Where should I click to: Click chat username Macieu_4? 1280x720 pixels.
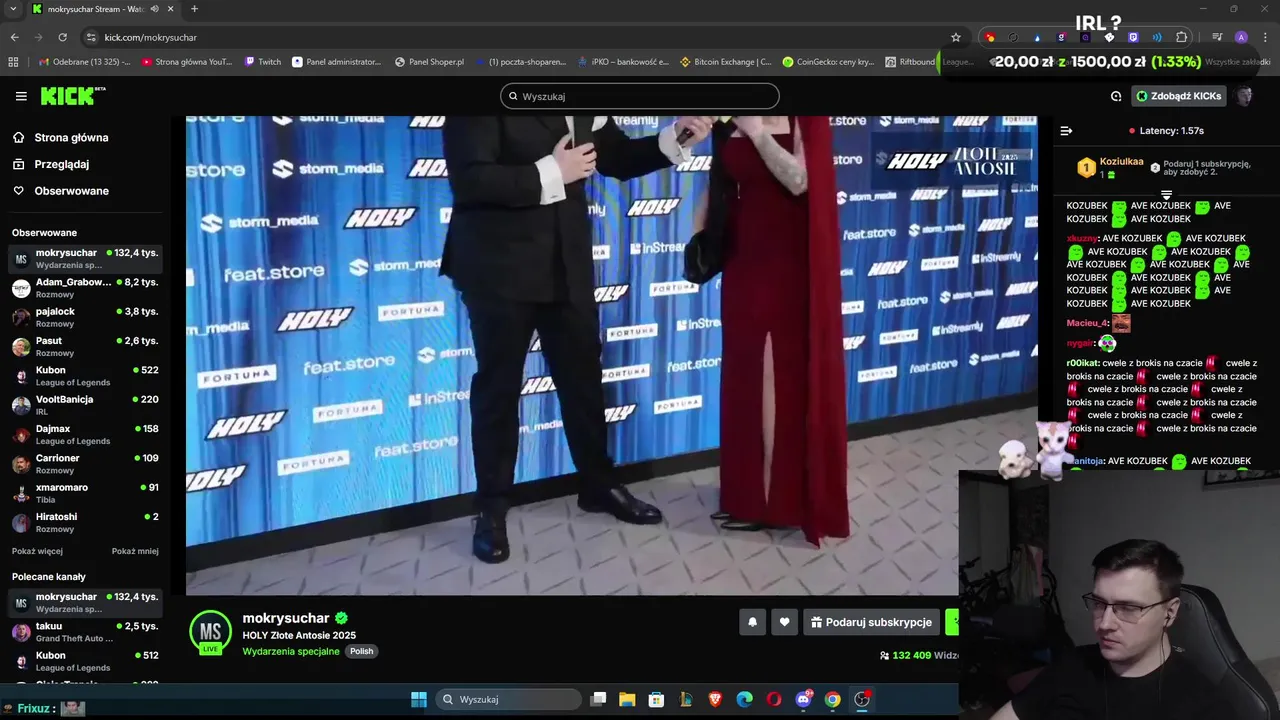click(1087, 323)
